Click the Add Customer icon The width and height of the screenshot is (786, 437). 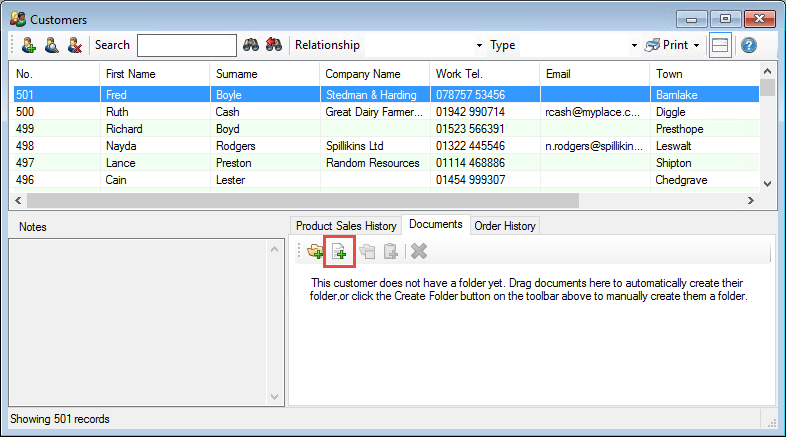(x=28, y=45)
